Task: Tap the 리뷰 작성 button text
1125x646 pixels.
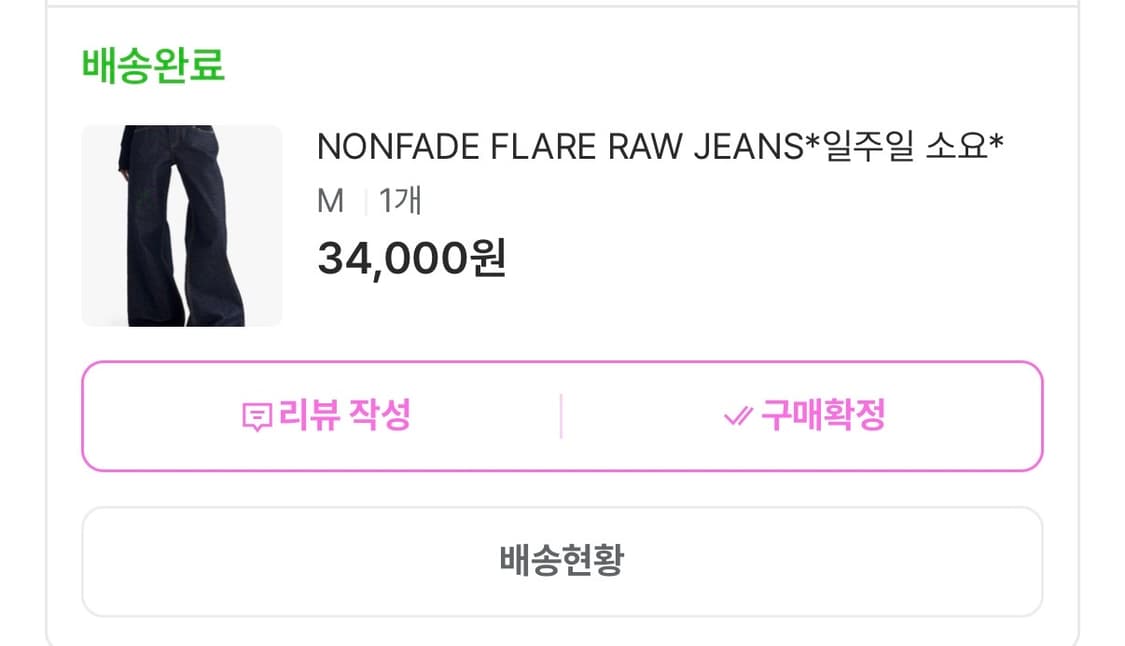Action: 344,415
